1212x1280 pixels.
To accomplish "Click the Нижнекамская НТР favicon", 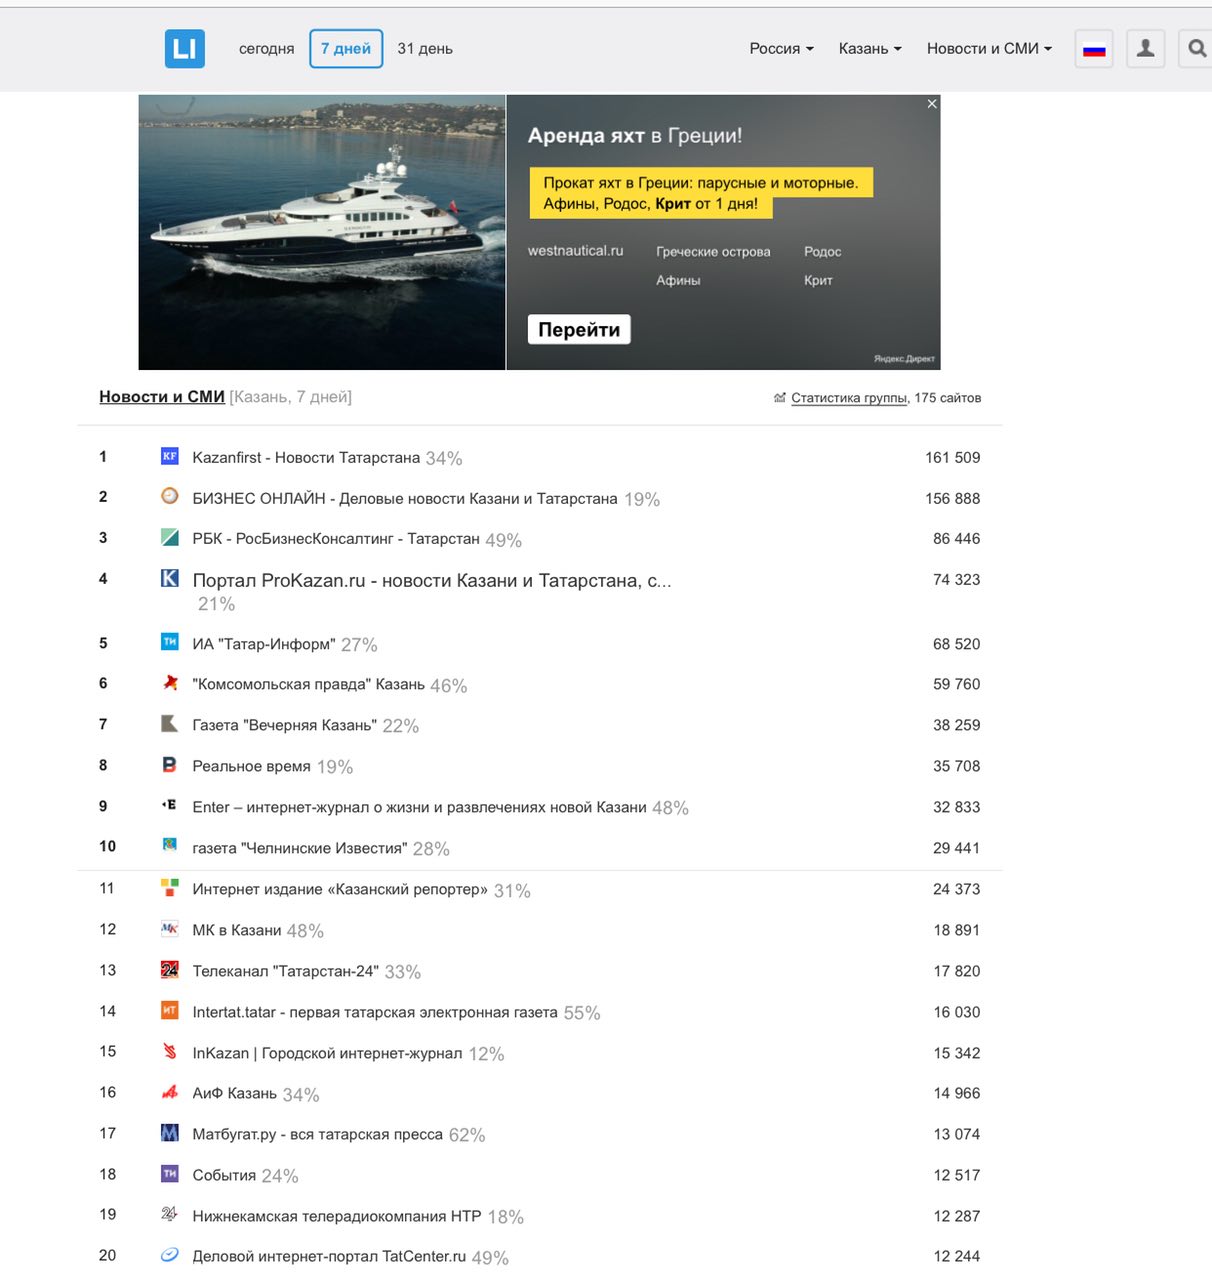I will [x=170, y=1214].
